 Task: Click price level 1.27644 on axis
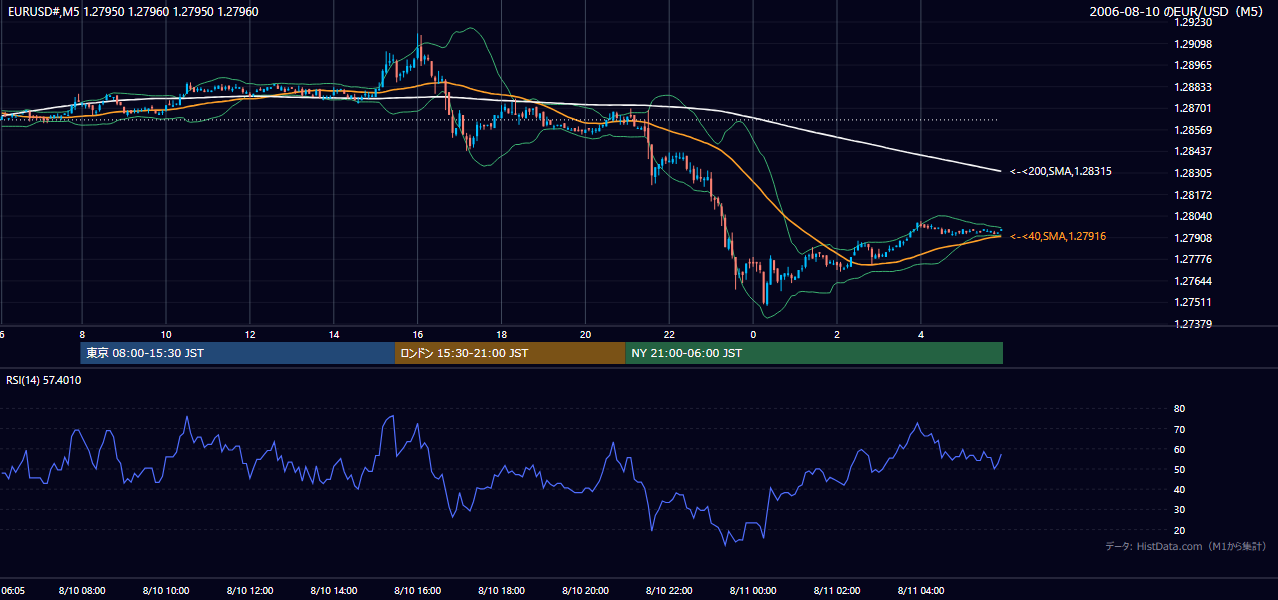(x=1194, y=281)
